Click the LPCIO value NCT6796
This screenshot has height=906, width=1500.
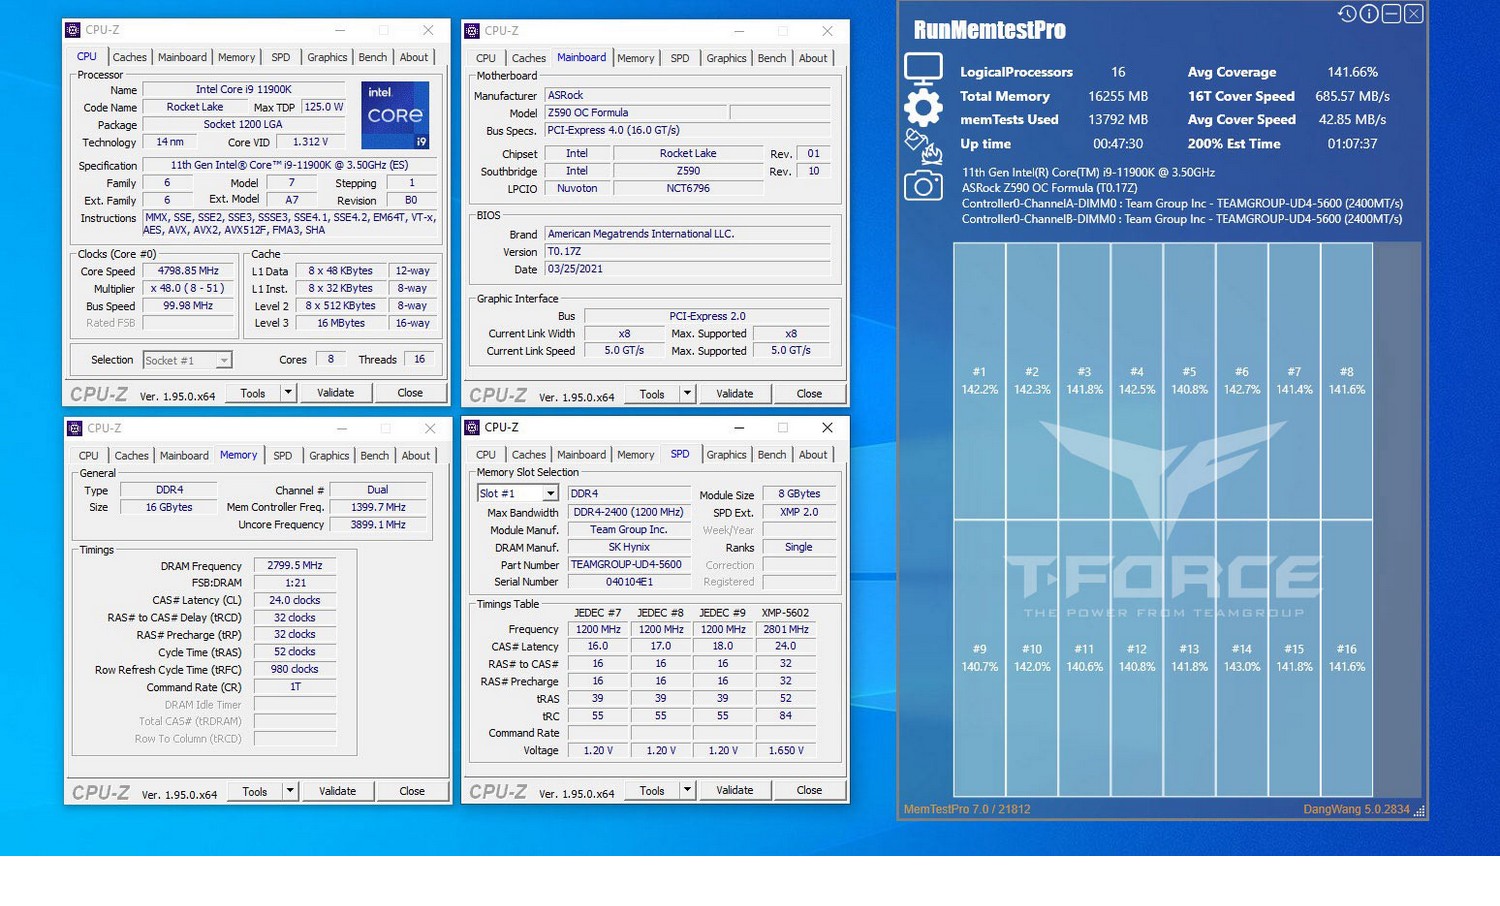[x=688, y=188]
